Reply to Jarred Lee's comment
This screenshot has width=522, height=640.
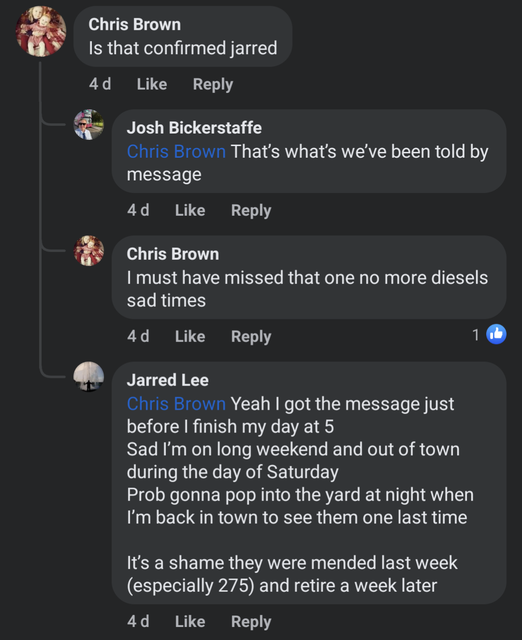(x=251, y=621)
